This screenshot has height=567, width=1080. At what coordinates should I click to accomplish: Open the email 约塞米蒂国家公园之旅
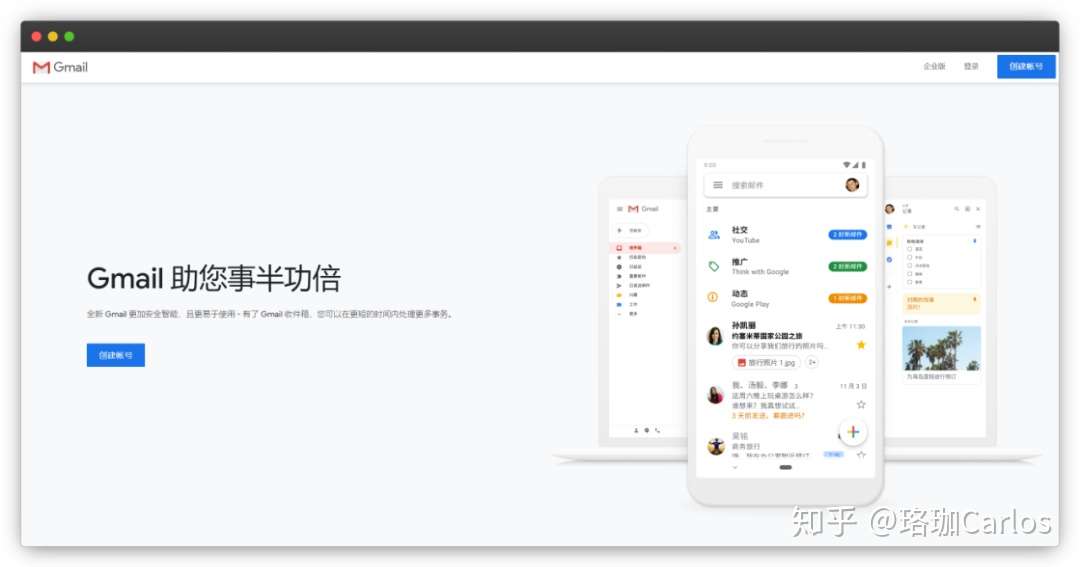click(767, 336)
